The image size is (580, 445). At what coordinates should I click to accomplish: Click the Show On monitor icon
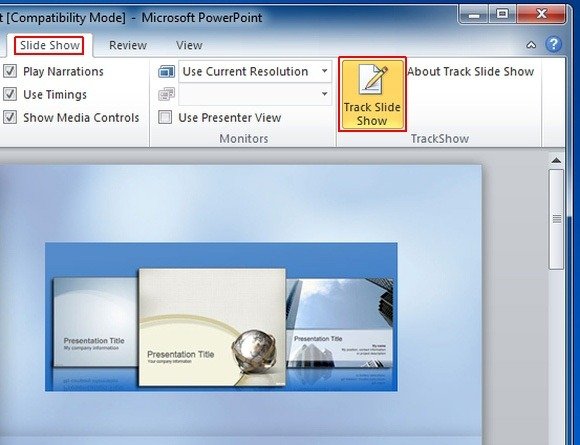click(x=166, y=94)
